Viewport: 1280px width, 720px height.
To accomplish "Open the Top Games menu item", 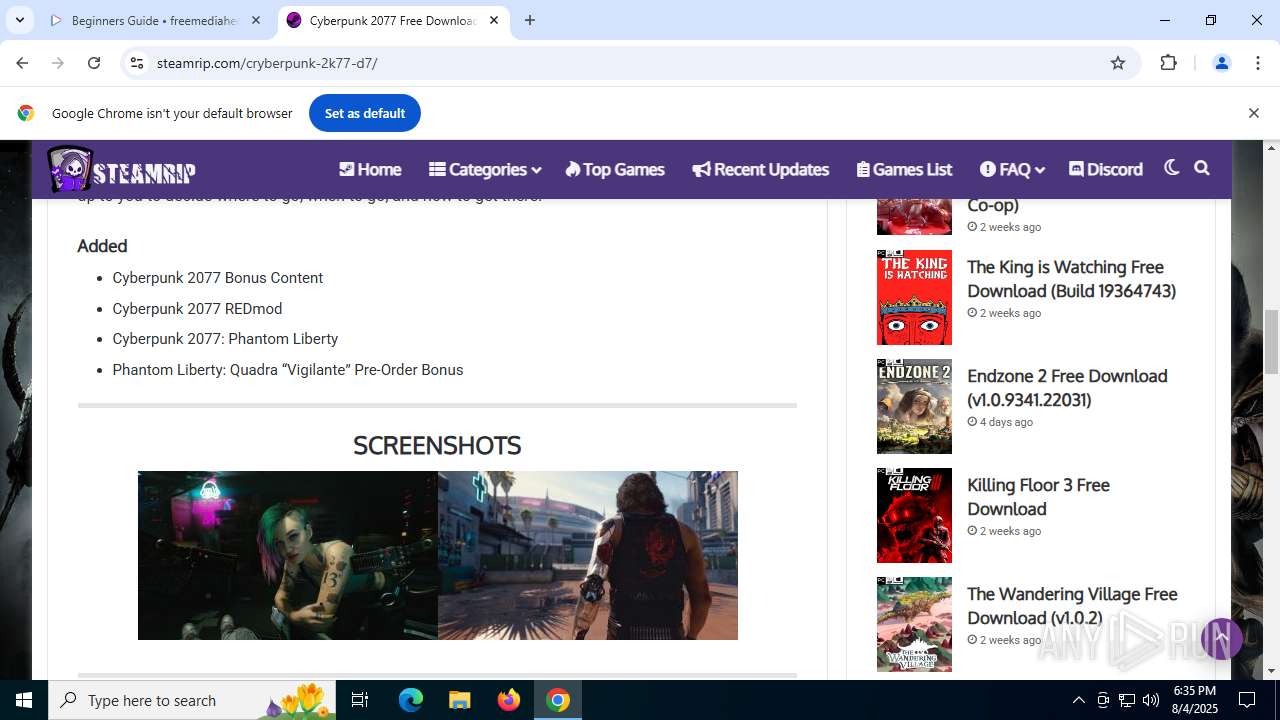I will [614, 169].
